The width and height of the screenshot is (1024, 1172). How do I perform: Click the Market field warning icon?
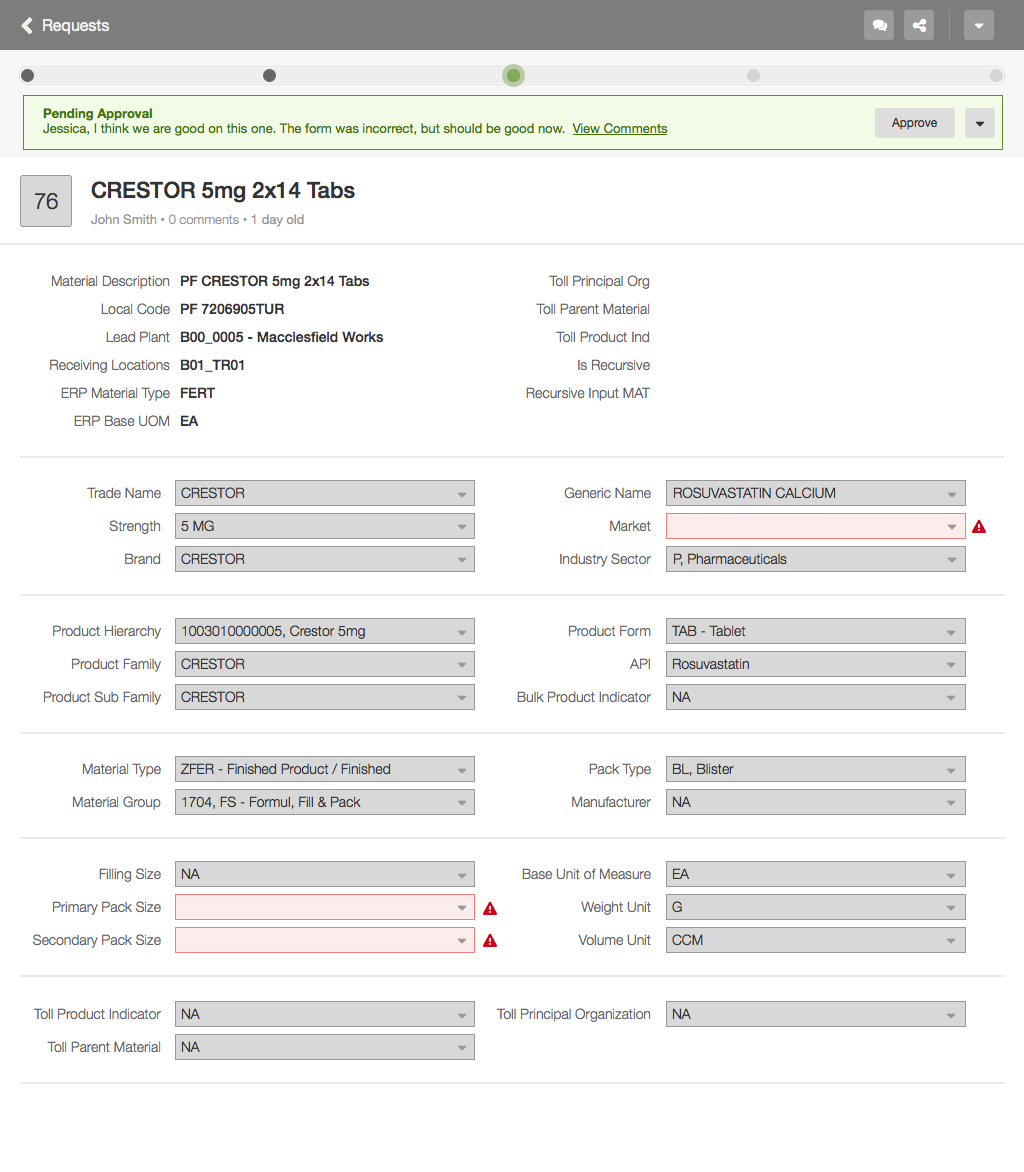click(979, 526)
